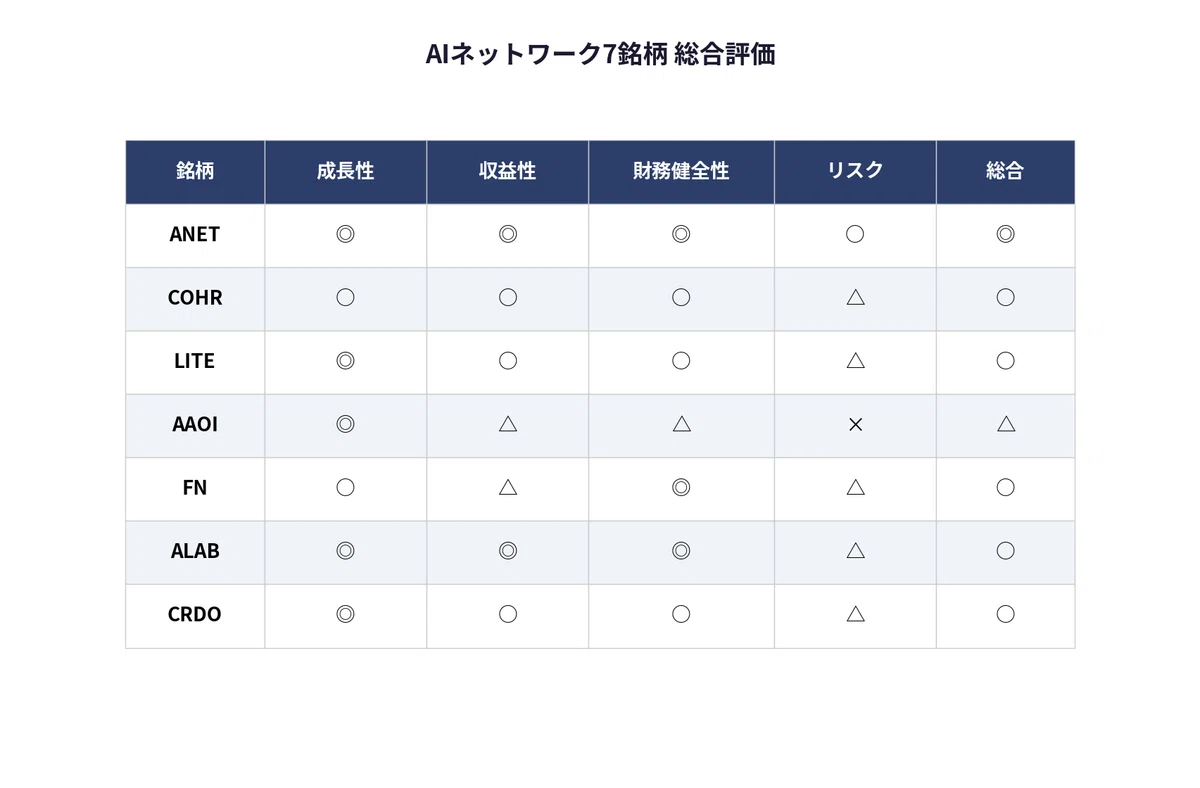The width and height of the screenshot is (1200, 788).
Task: Click the 財務健全性 column header
Action: pyautogui.click(x=681, y=171)
